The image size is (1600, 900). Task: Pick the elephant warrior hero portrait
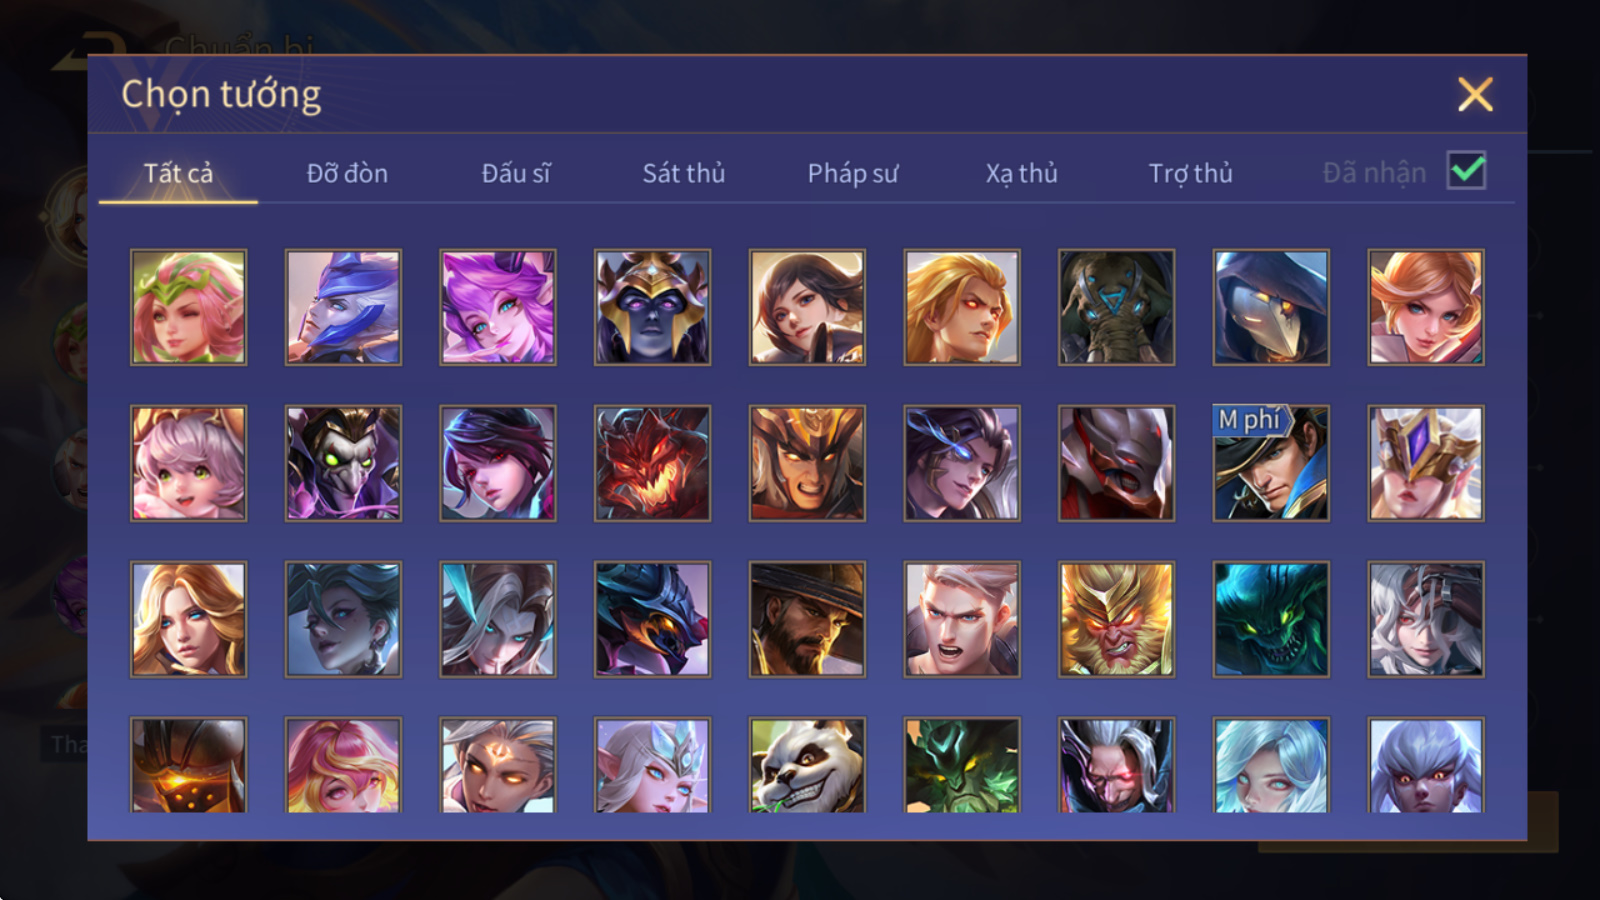point(1116,307)
